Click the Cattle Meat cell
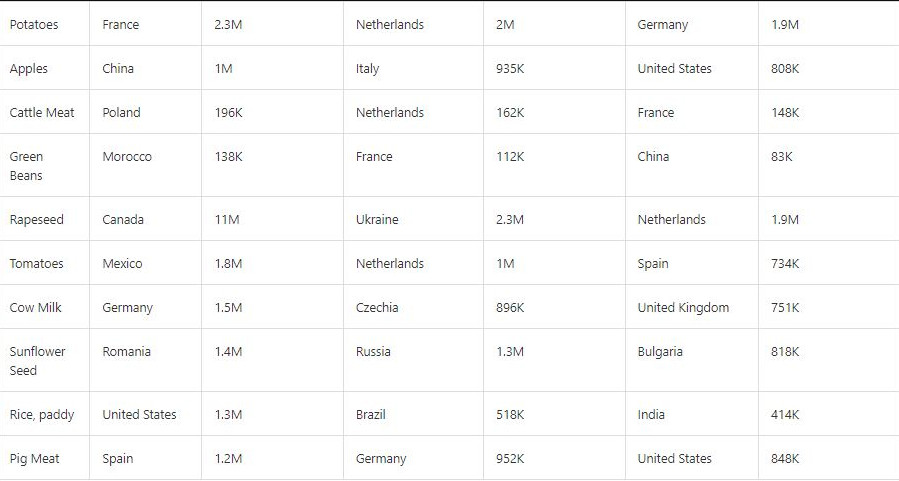 [42, 113]
